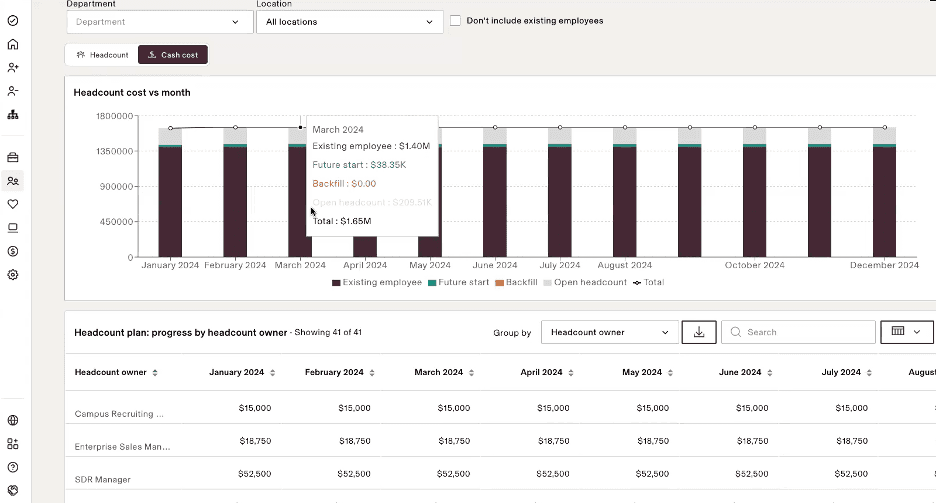This screenshot has height=504, width=936.
Task: Click the help question mark icon
Action: coord(13,467)
